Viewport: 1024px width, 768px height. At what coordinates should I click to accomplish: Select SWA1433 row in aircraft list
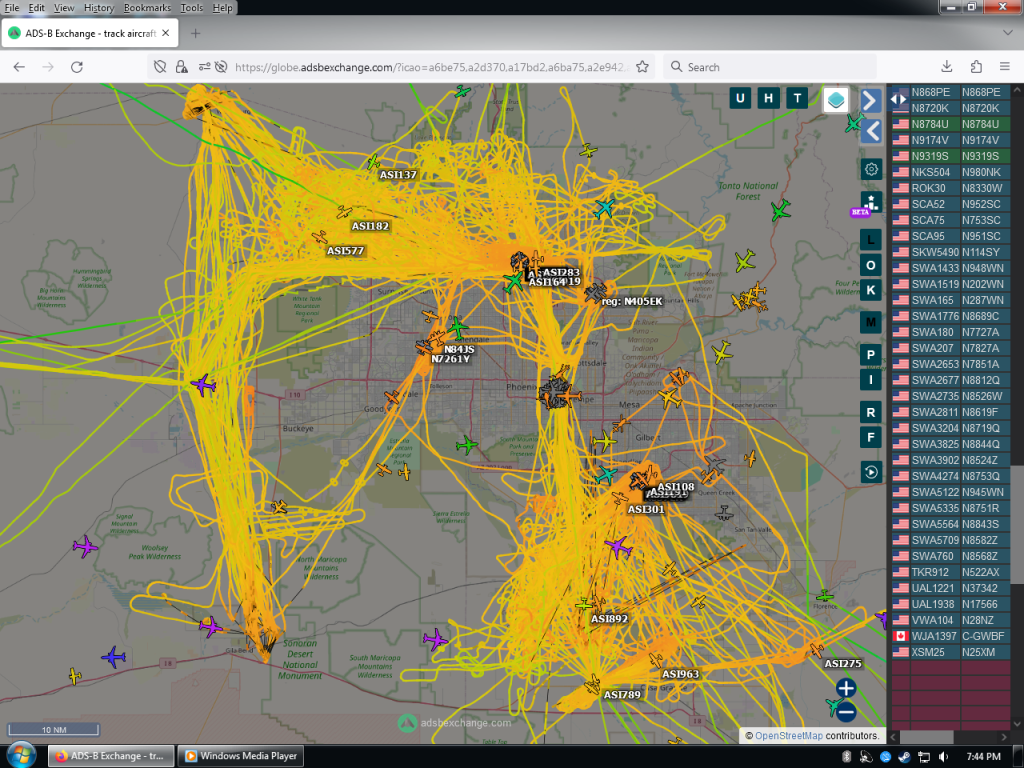coord(951,268)
